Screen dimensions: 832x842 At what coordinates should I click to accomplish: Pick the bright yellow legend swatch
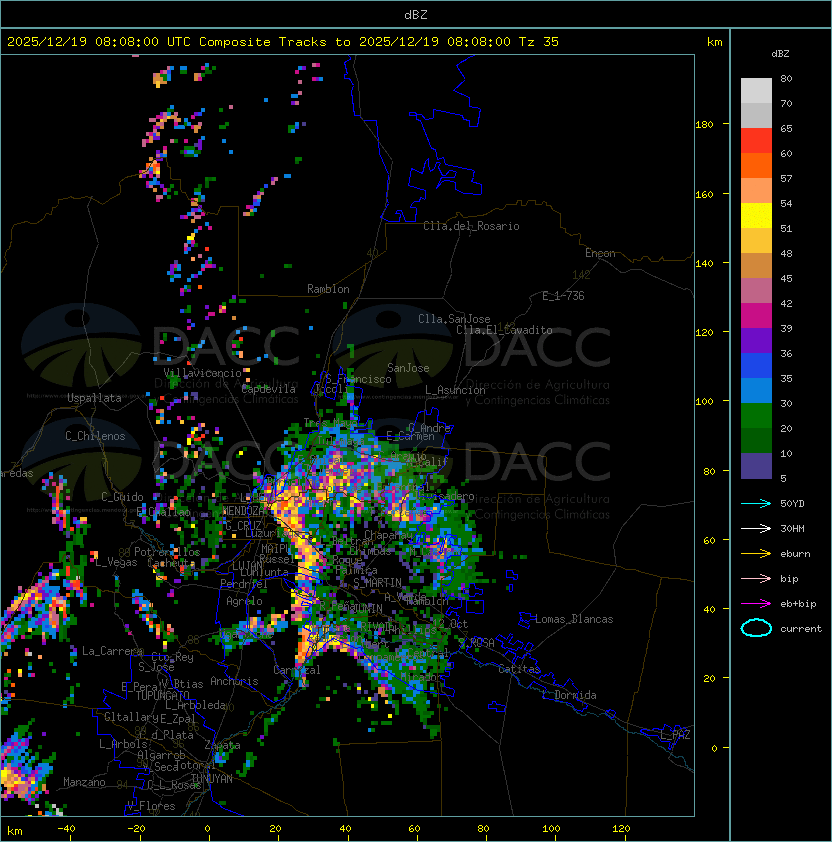(x=756, y=216)
